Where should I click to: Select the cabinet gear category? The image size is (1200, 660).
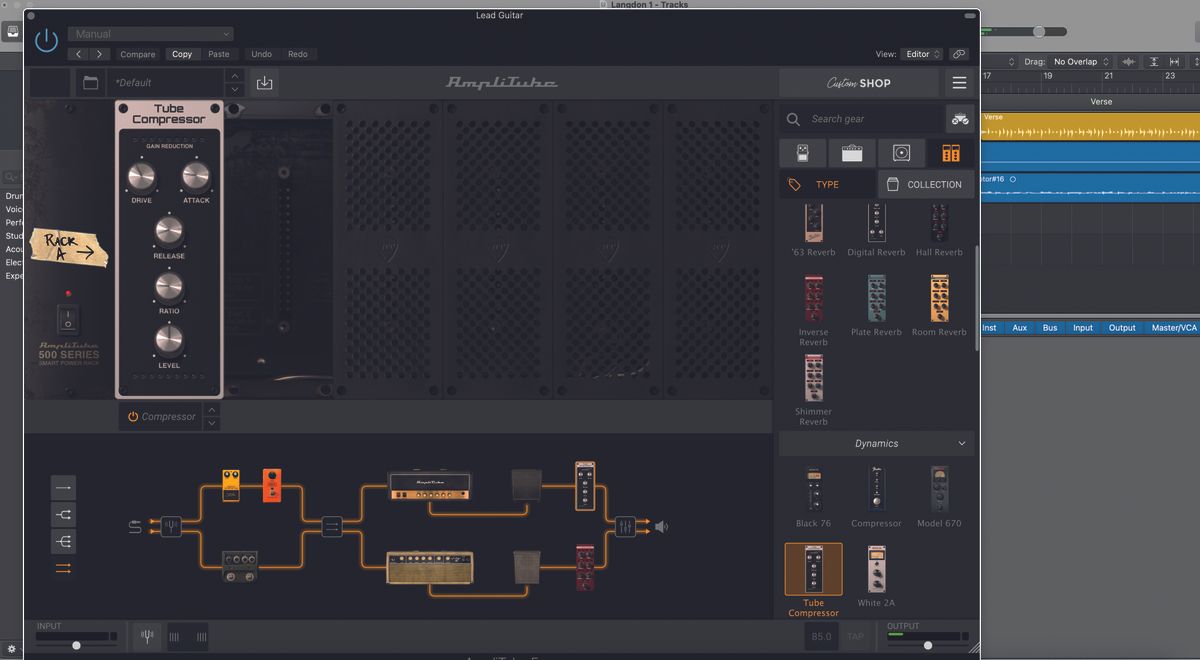pyautogui.click(x=903, y=152)
